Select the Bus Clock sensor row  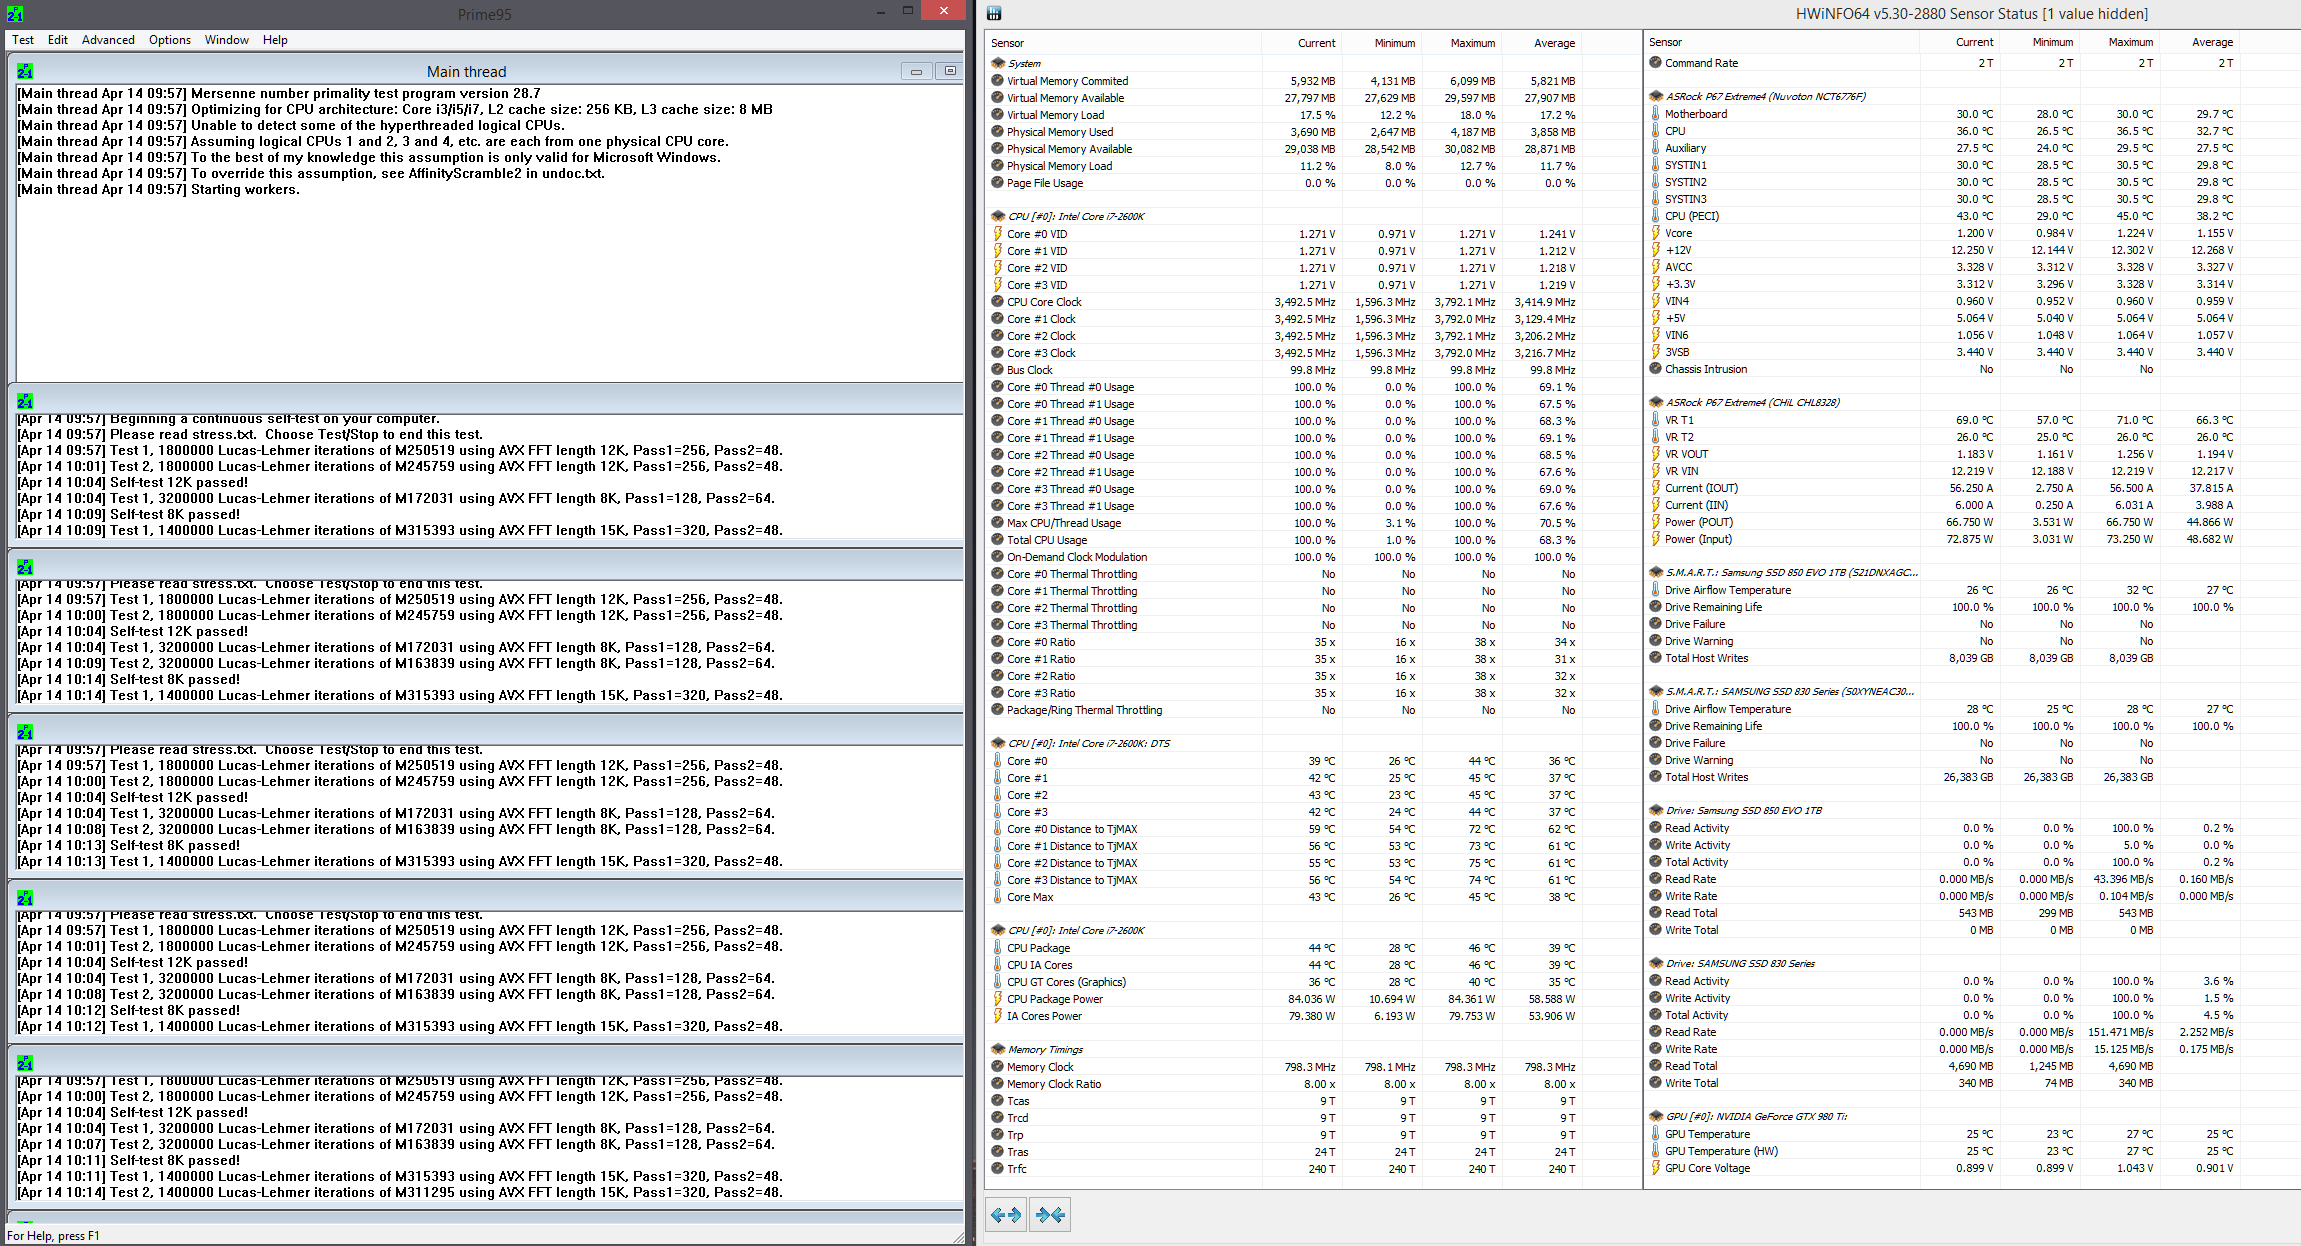(1283, 370)
